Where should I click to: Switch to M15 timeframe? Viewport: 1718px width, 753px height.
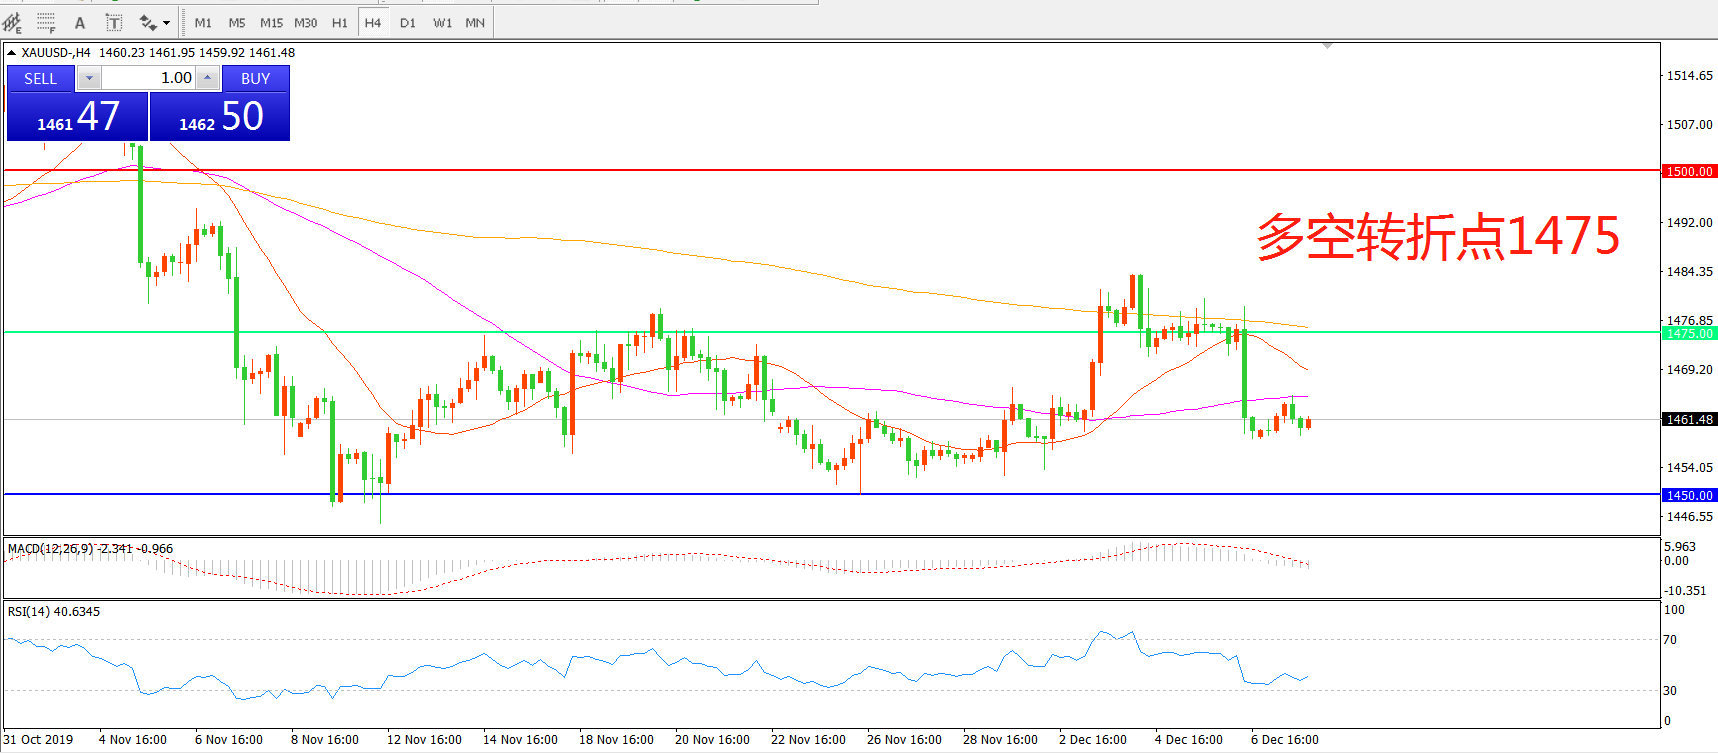pyautogui.click(x=271, y=22)
